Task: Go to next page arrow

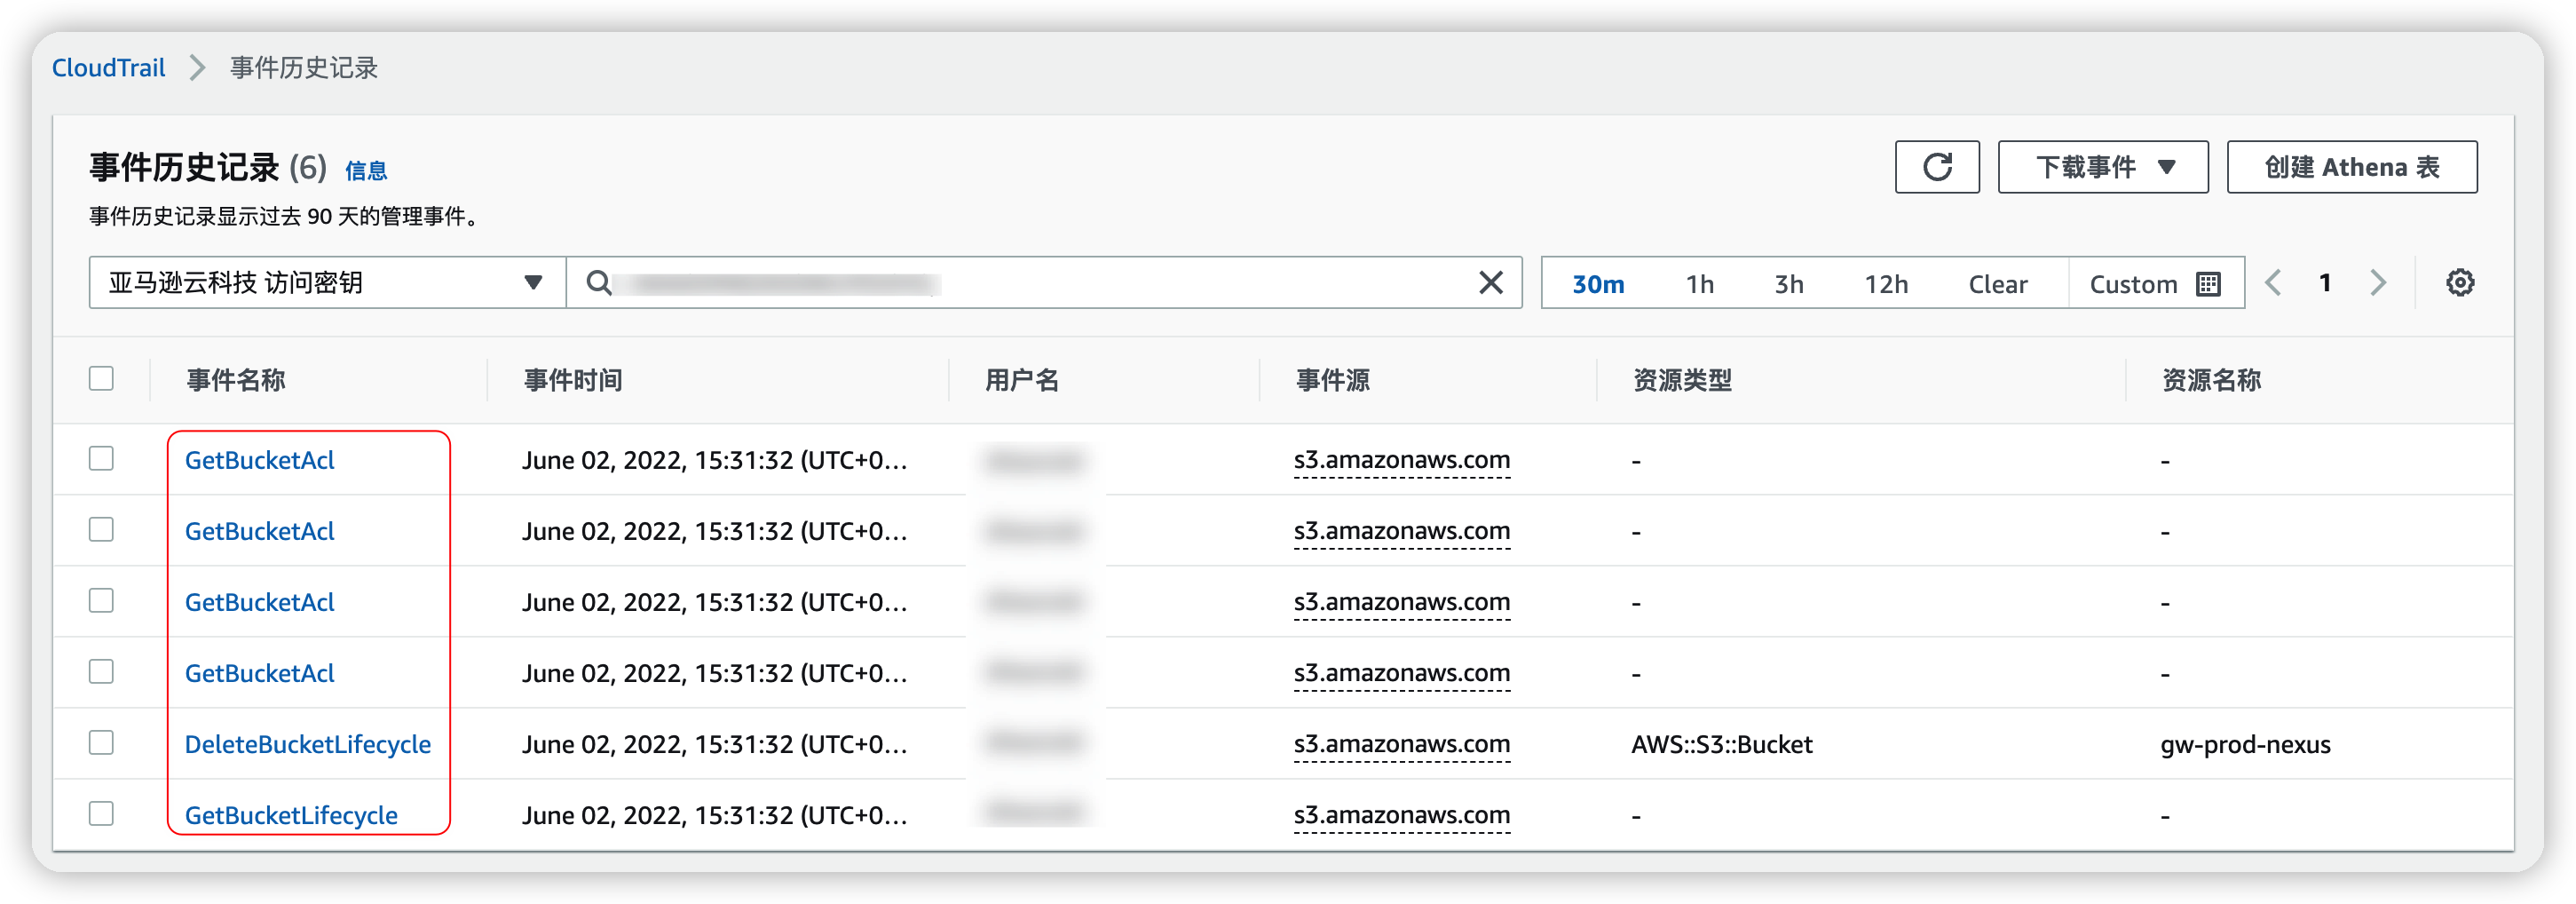Action: [2378, 283]
